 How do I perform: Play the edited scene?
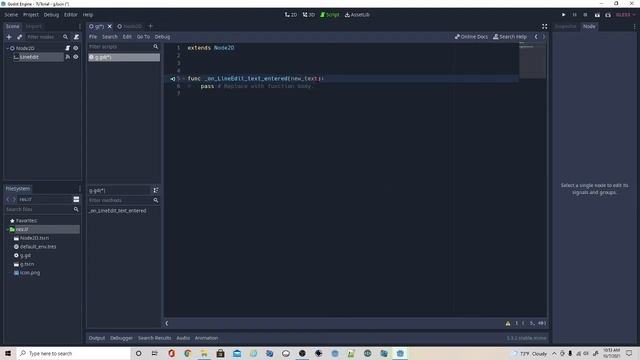(x=597, y=15)
